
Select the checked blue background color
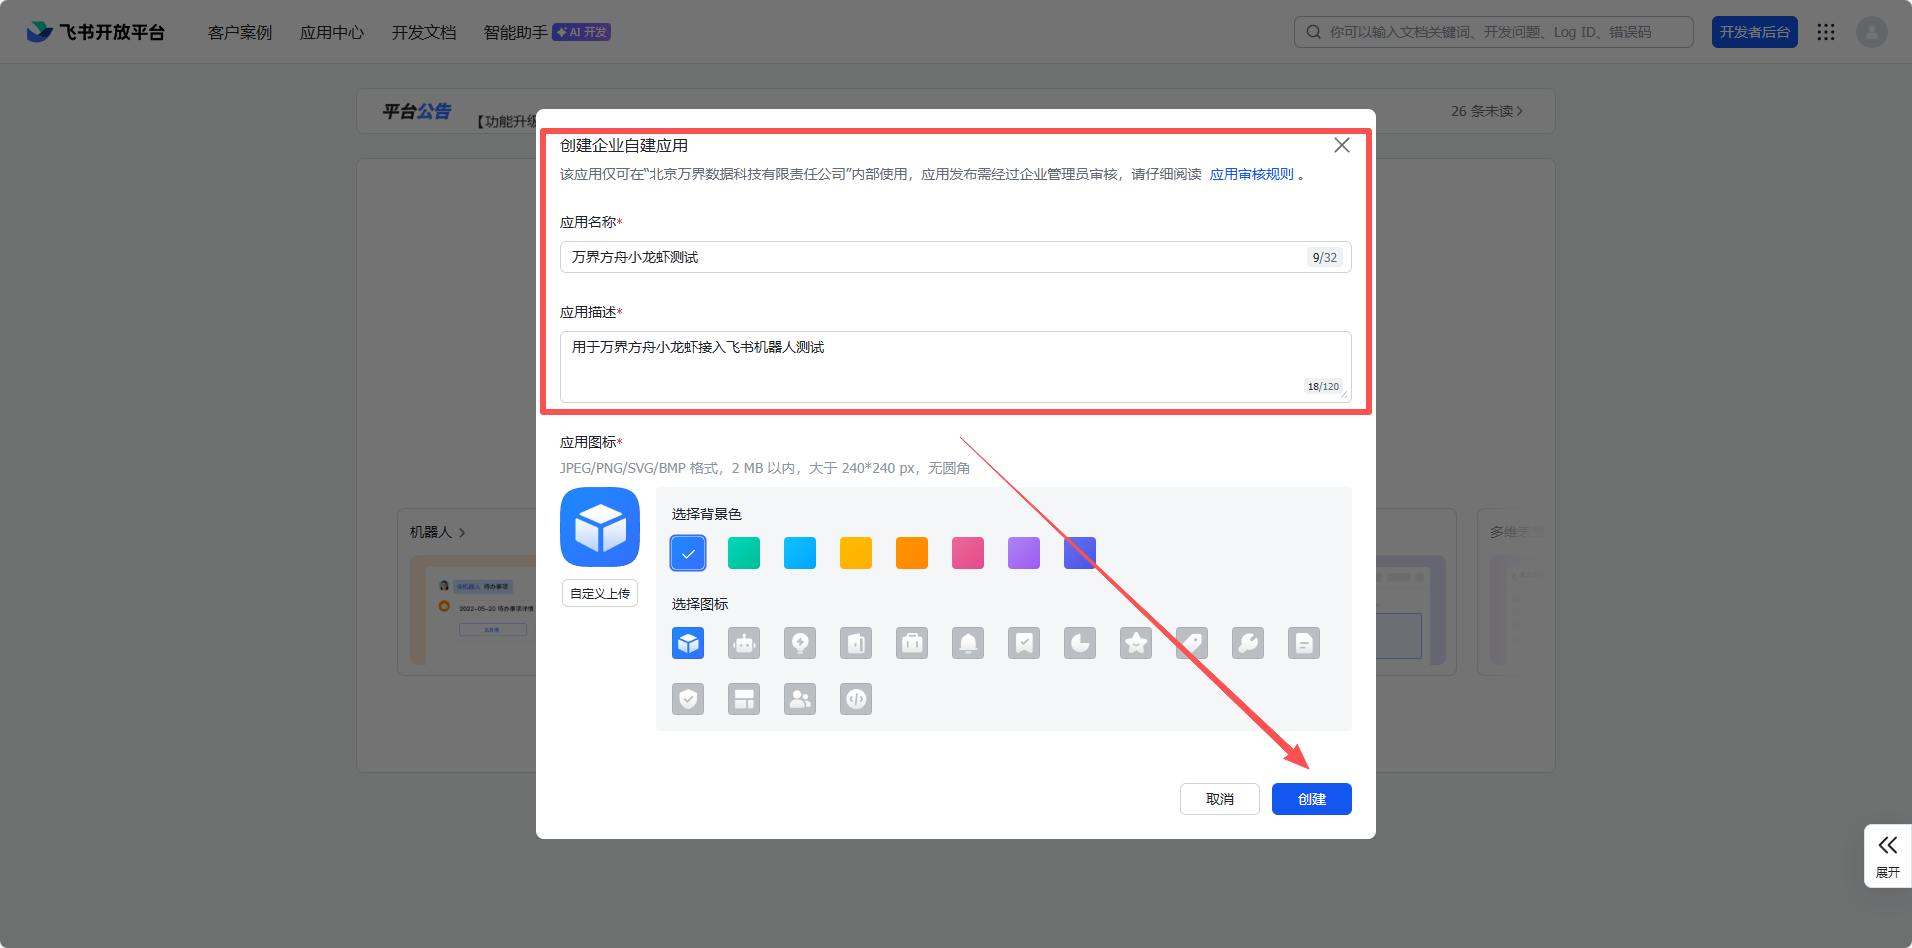coord(688,553)
